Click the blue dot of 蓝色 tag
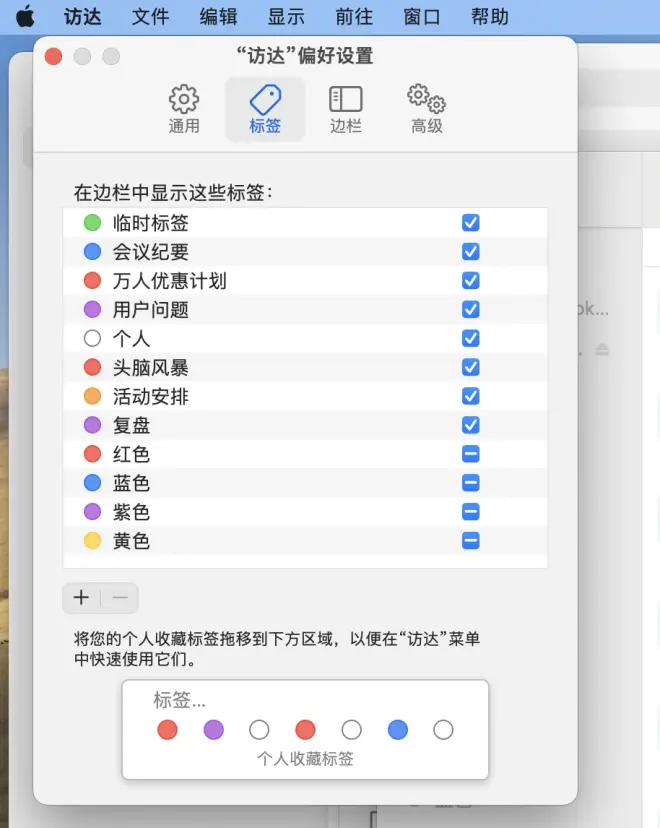This screenshot has height=828, width=660. [92, 483]
